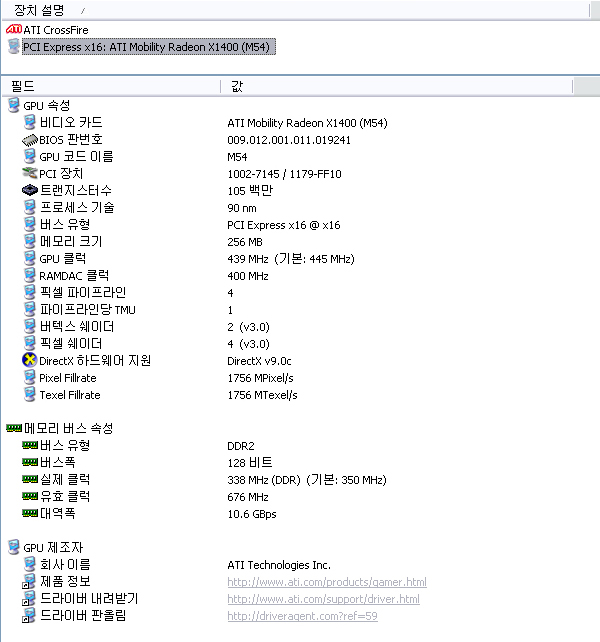This screenshot has width=600, height=642.
Task: Click the chip icon beside BIOS 판번호
Action: coord(29,140)
